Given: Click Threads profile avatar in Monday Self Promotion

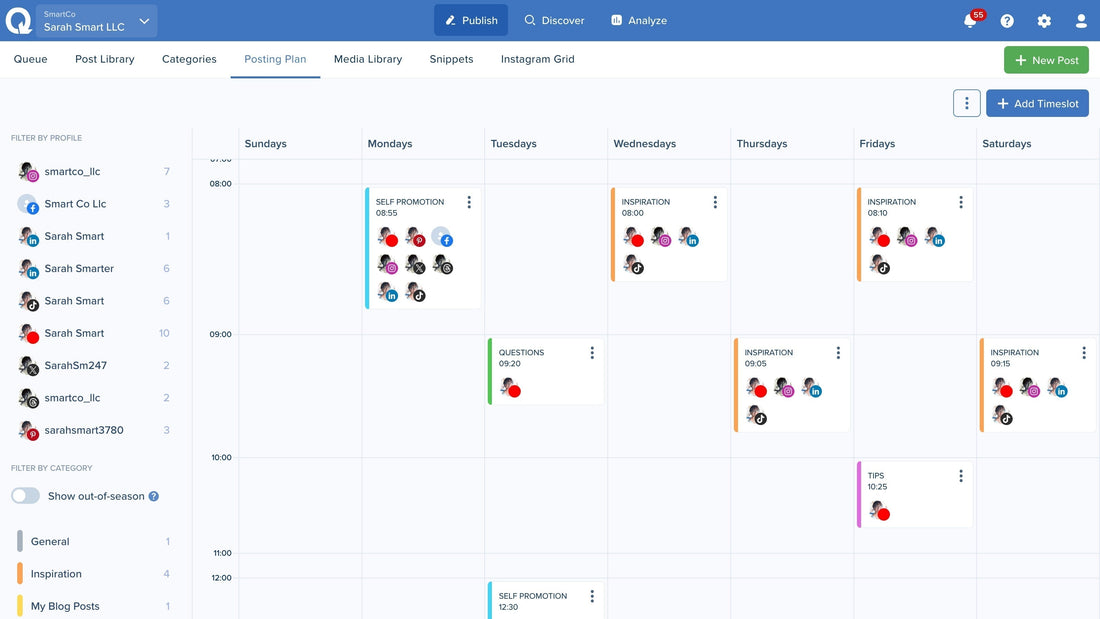Looking at the screenshot, I should click(443, 265).
